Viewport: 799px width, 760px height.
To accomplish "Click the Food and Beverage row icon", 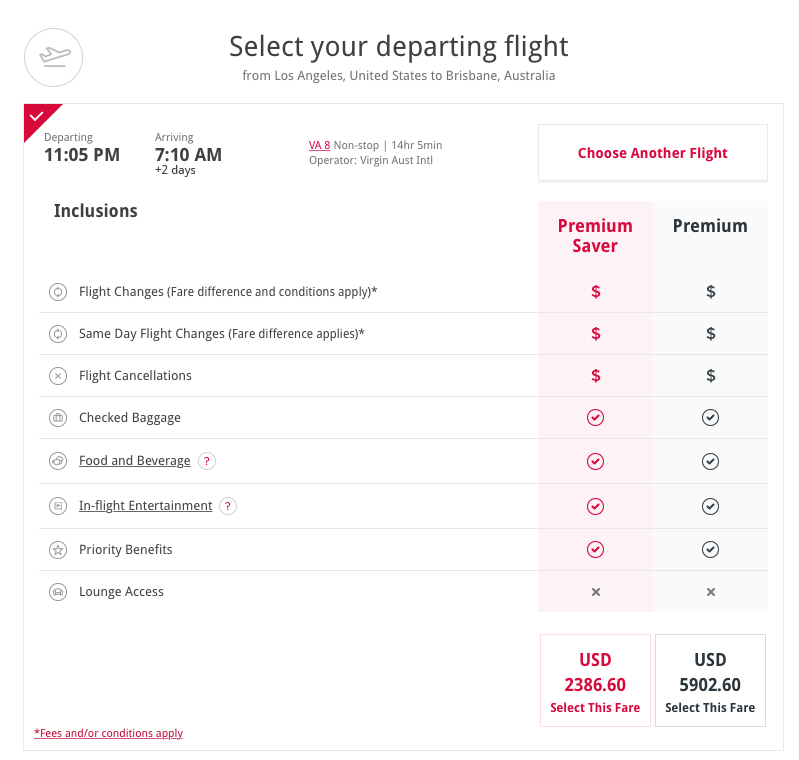I will pos(58,461).
